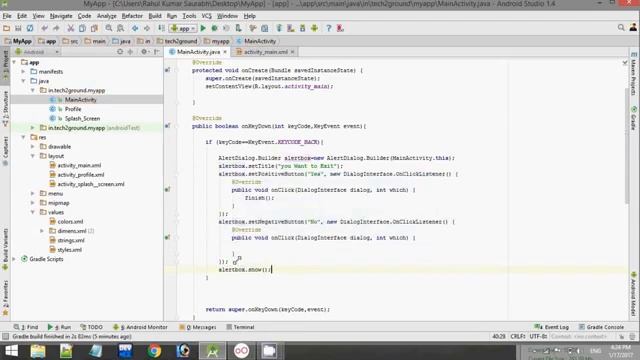Select activity_profile.xml in layout folder

click(x=80, y=175)
